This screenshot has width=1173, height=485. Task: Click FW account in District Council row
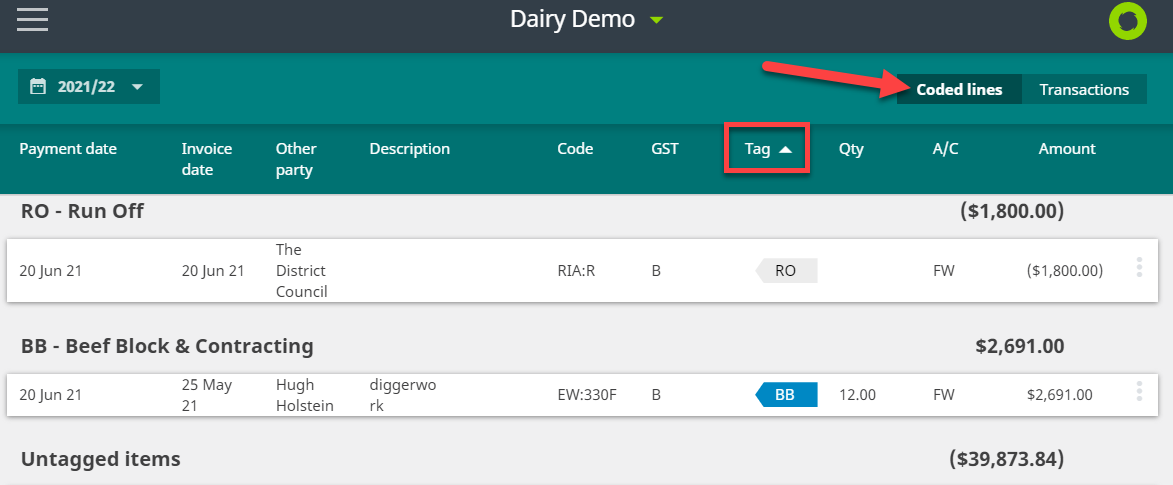[943, 271]
